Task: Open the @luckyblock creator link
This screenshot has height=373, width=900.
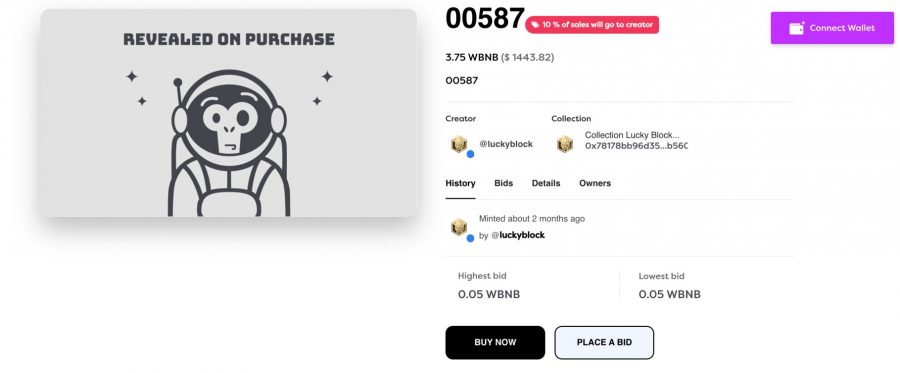Action: point(506,144)
